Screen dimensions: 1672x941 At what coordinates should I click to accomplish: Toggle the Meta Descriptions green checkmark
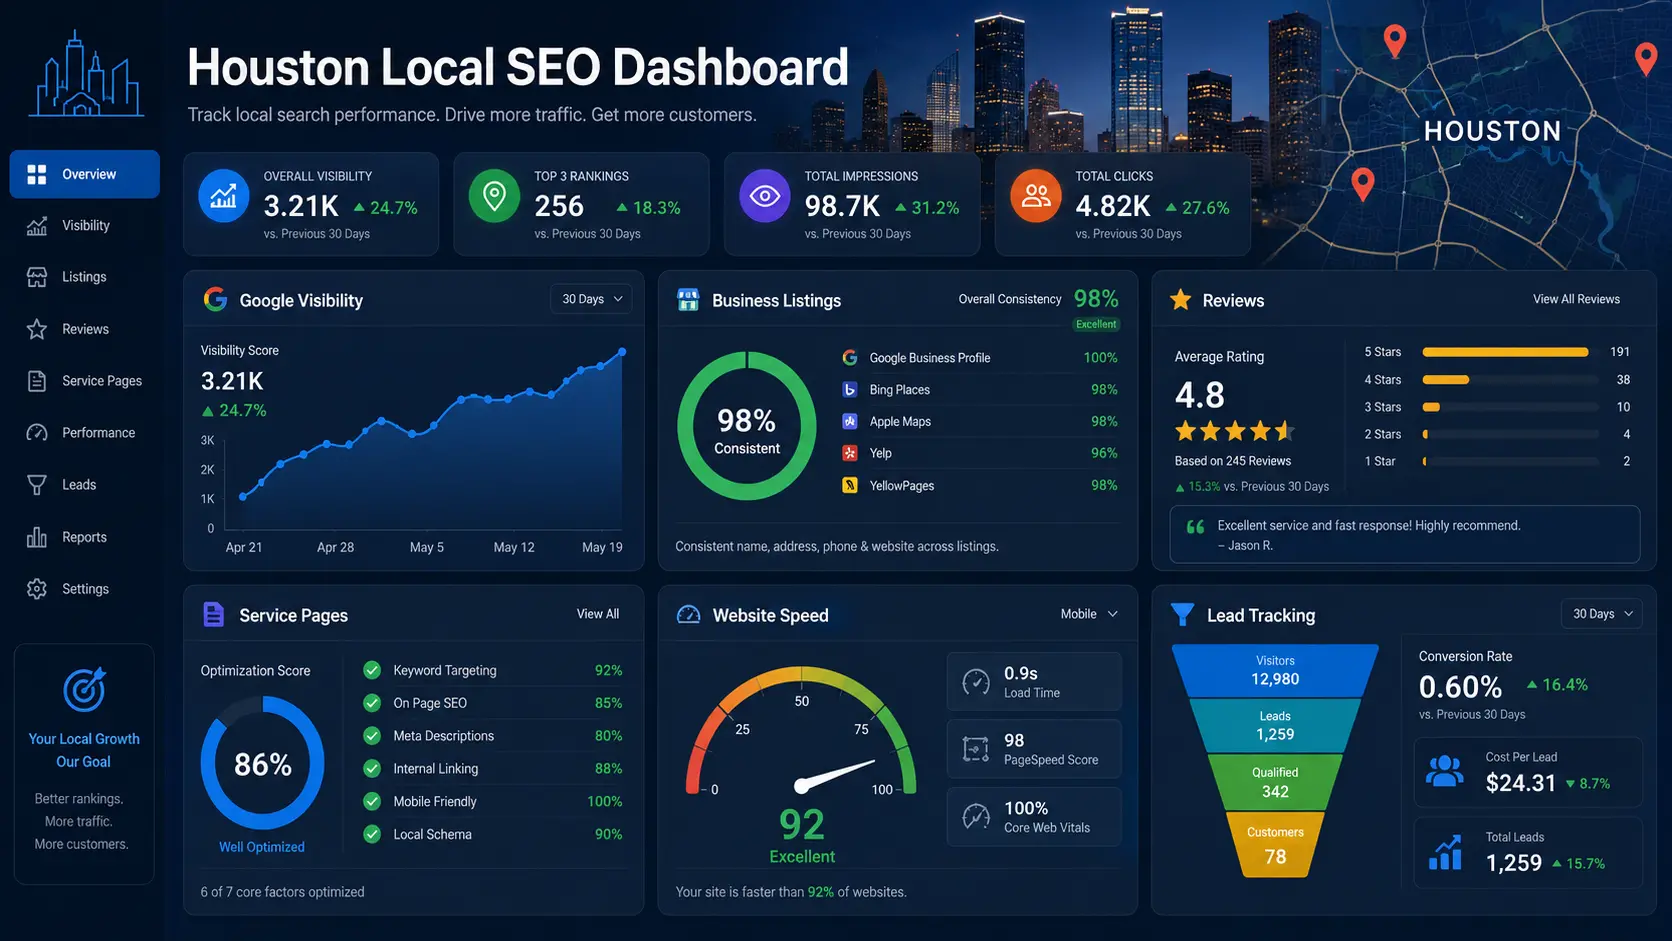372,736
